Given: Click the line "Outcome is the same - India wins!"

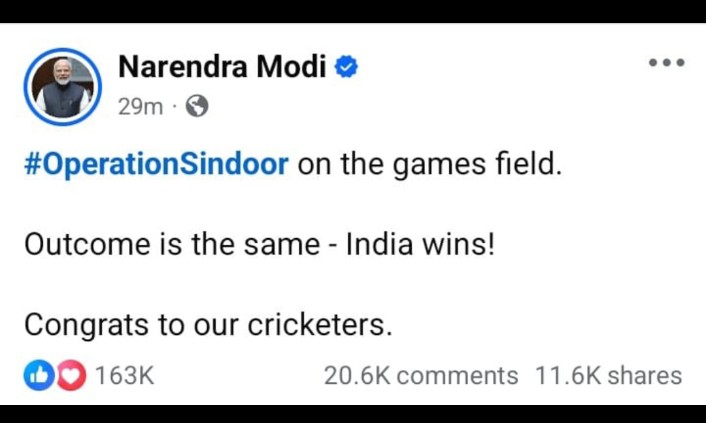Looking at the screenshot, I should click(259, 243).
